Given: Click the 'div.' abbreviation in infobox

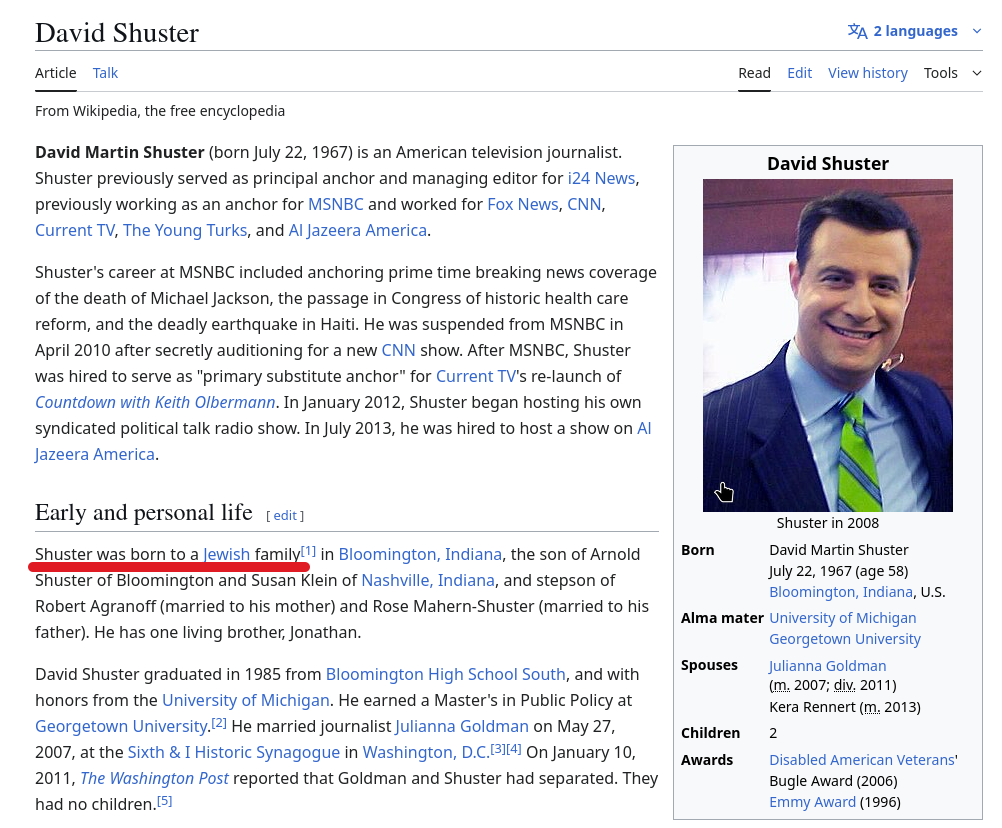Looking at the screenshot, I should pyautogui.click(x=845, y=686).
